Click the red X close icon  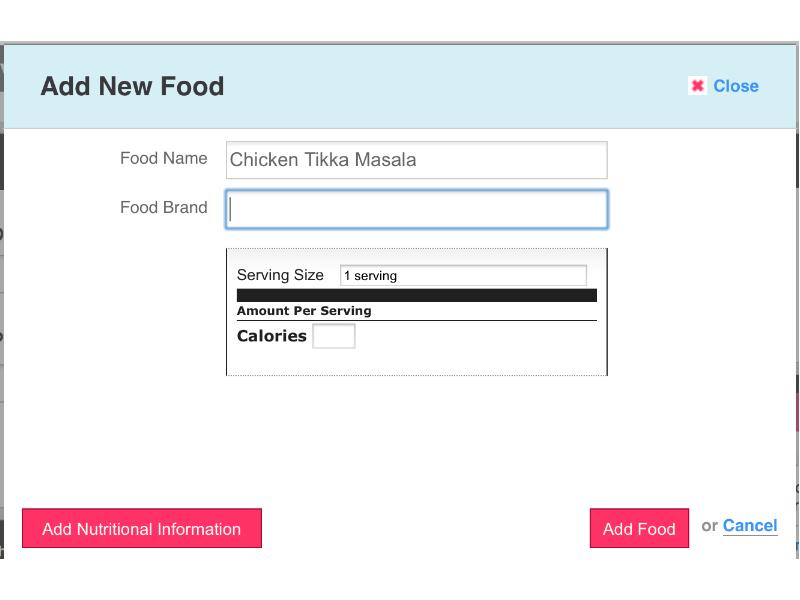pyautogui.click(x=697, y=86)
